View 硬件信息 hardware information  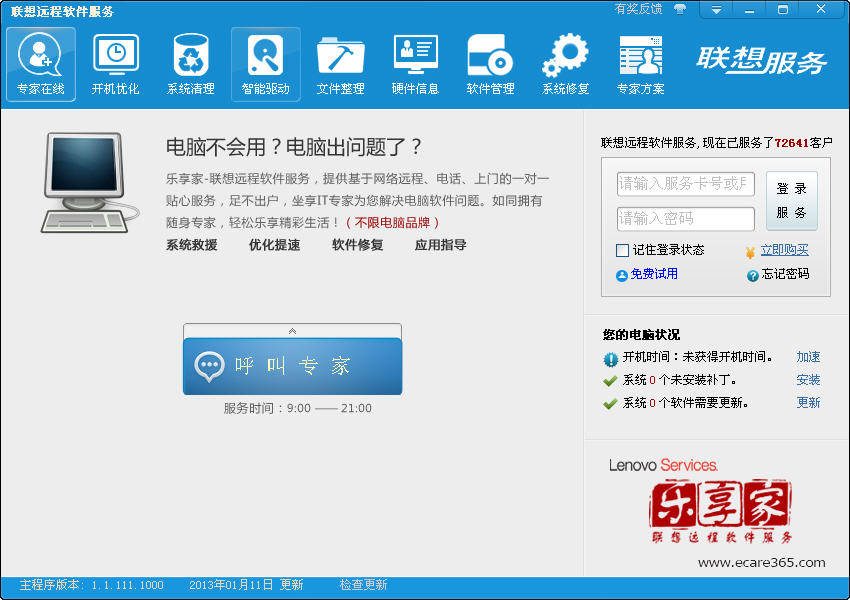click(x=415, y=63)
